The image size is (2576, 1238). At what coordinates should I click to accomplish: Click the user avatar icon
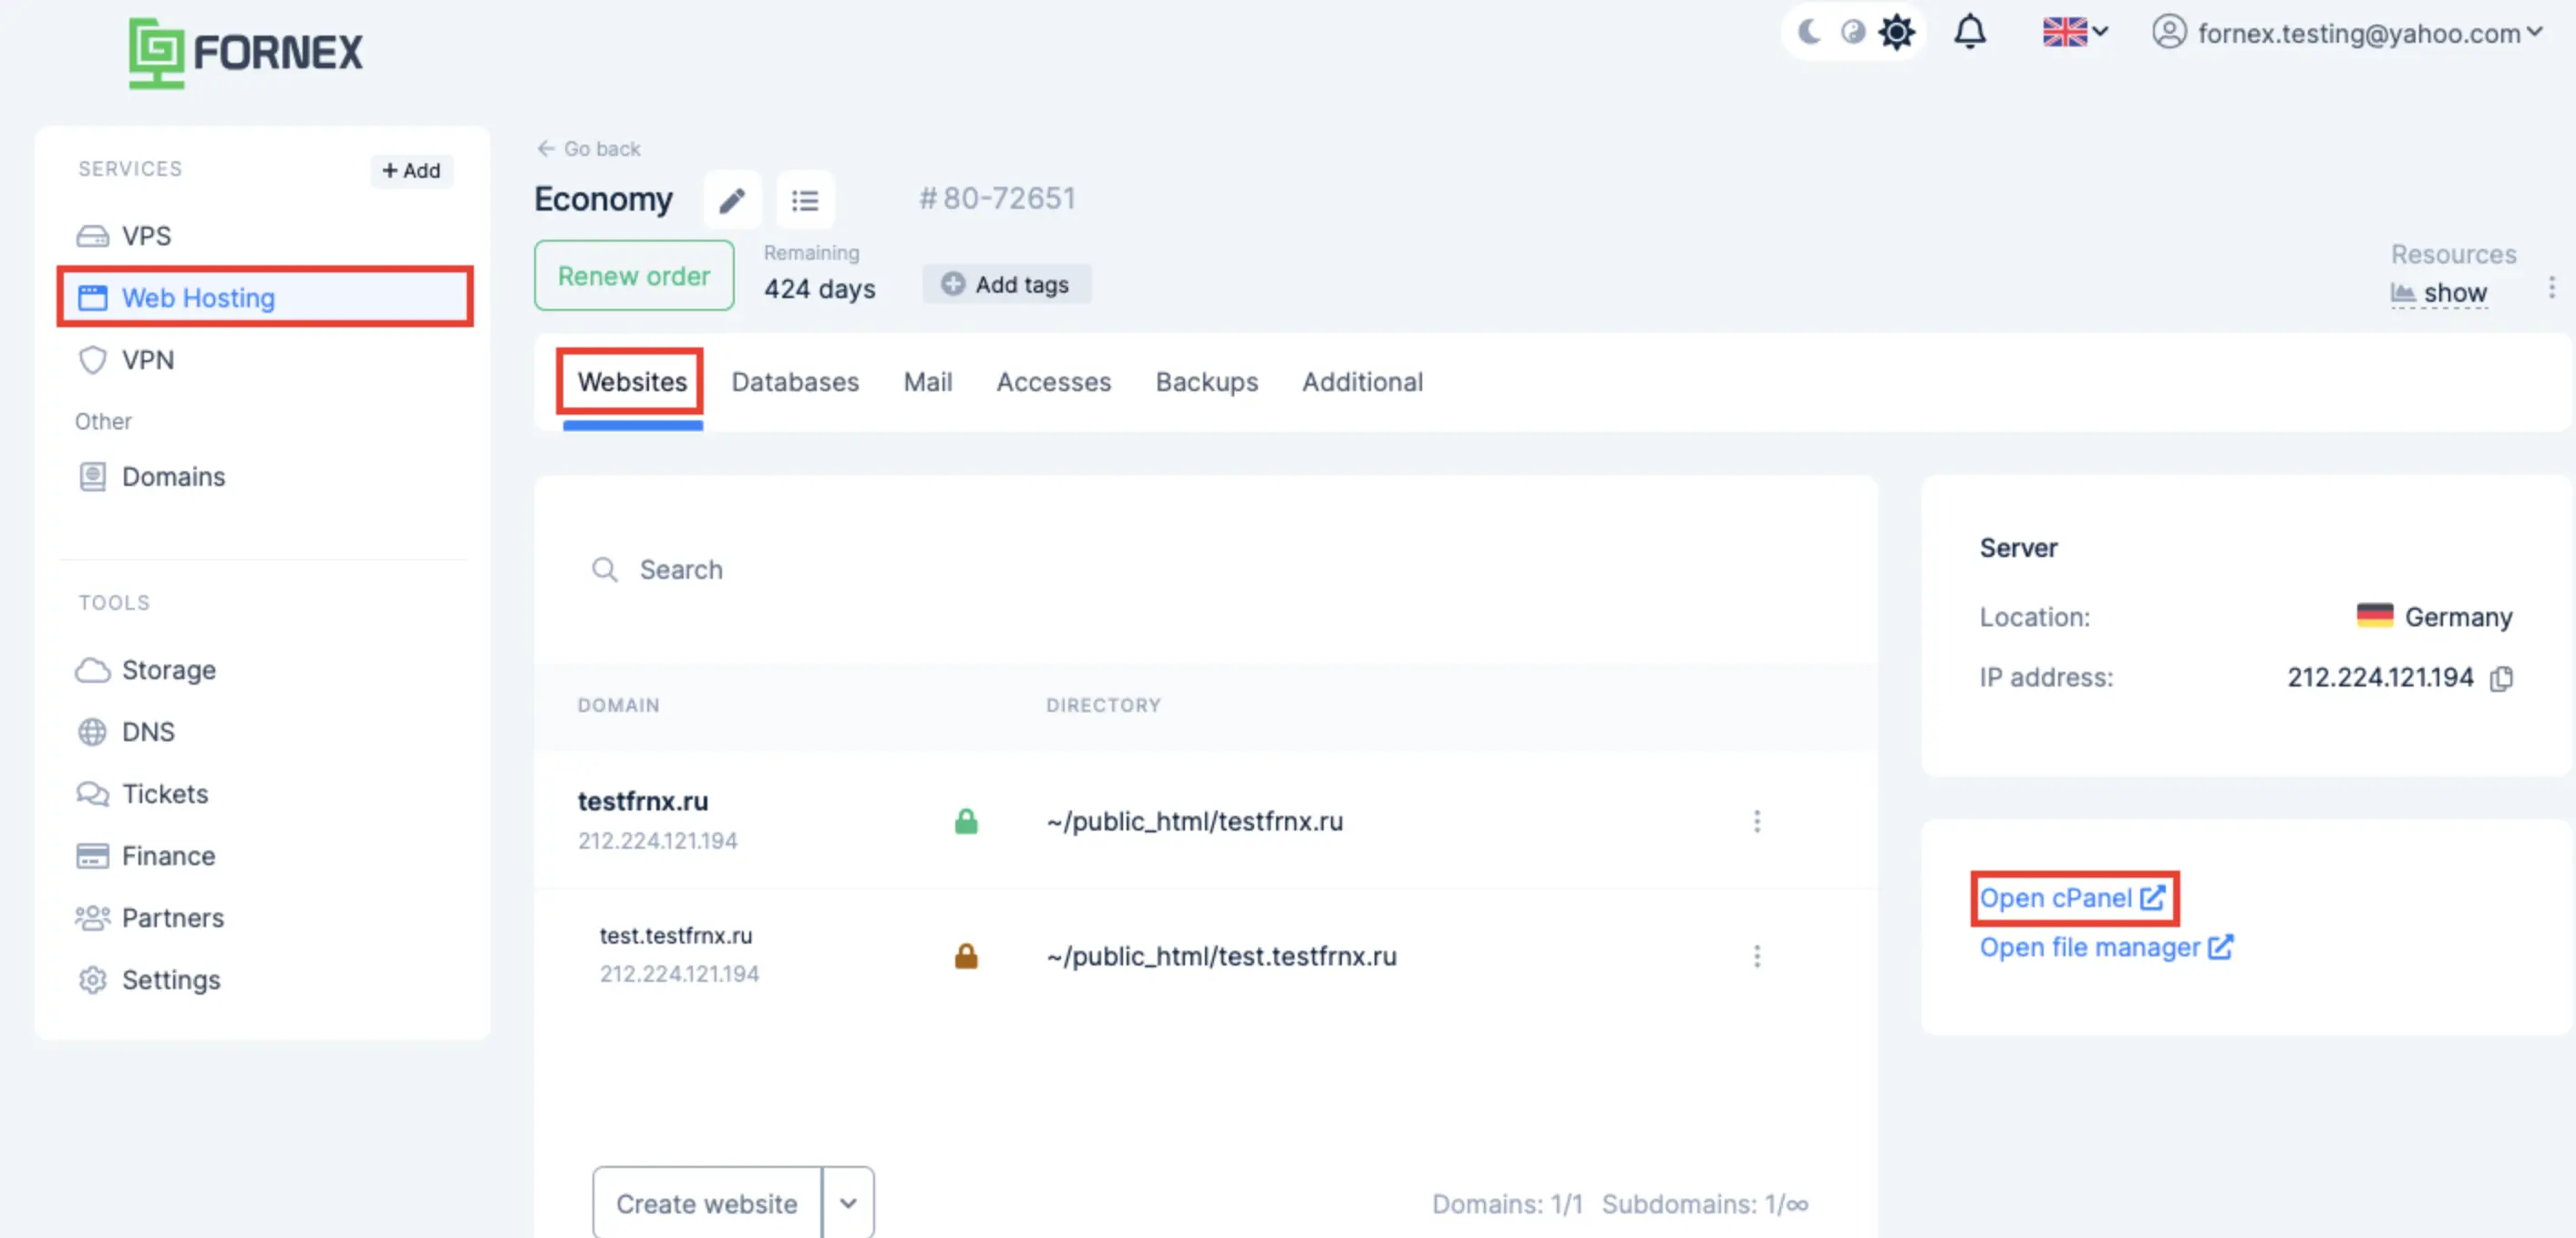[x=2169, y=32]
